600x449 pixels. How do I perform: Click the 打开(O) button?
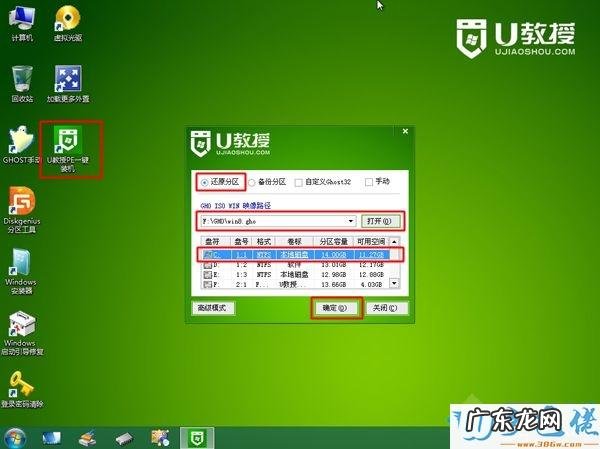380,221
